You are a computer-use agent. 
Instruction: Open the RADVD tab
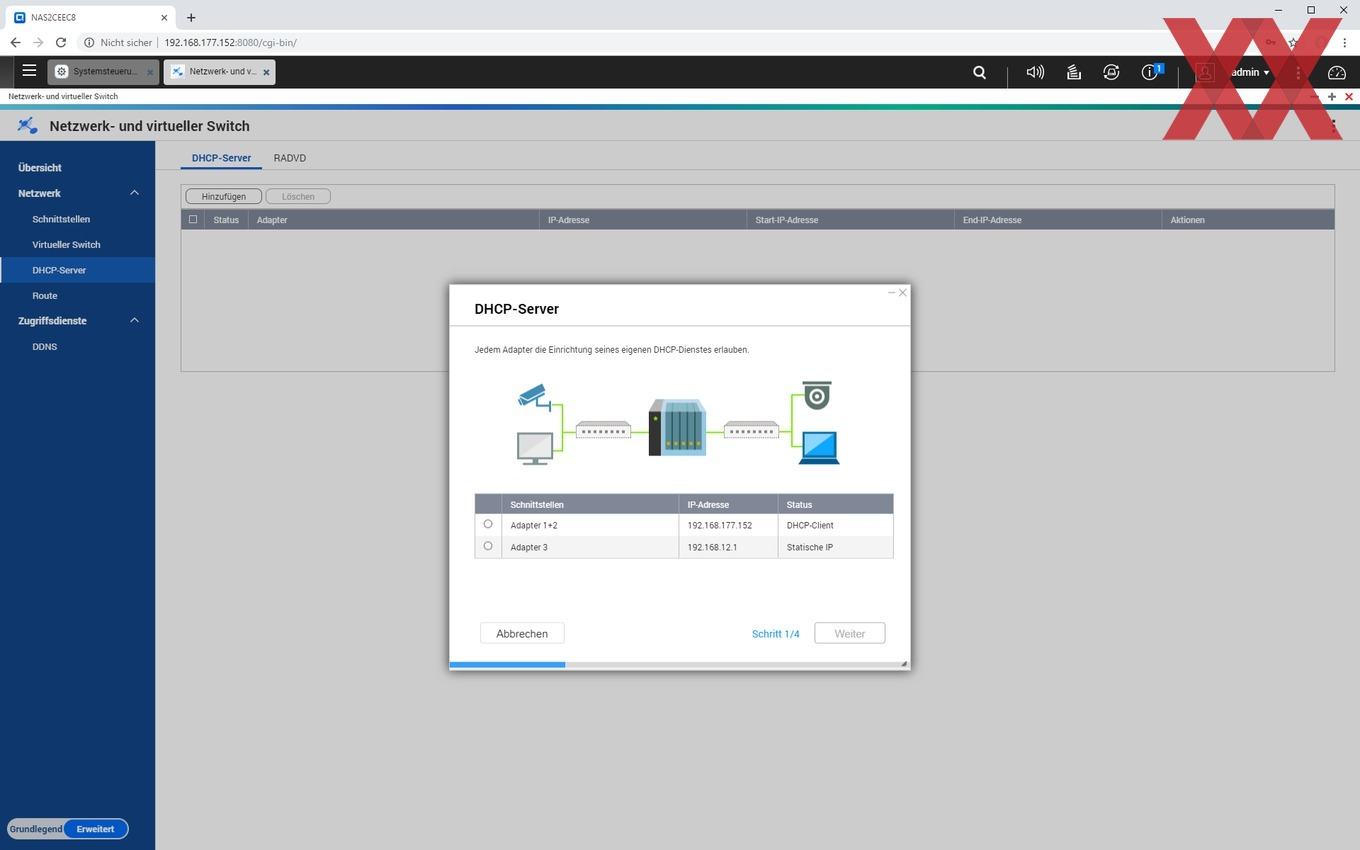(290, 158)
